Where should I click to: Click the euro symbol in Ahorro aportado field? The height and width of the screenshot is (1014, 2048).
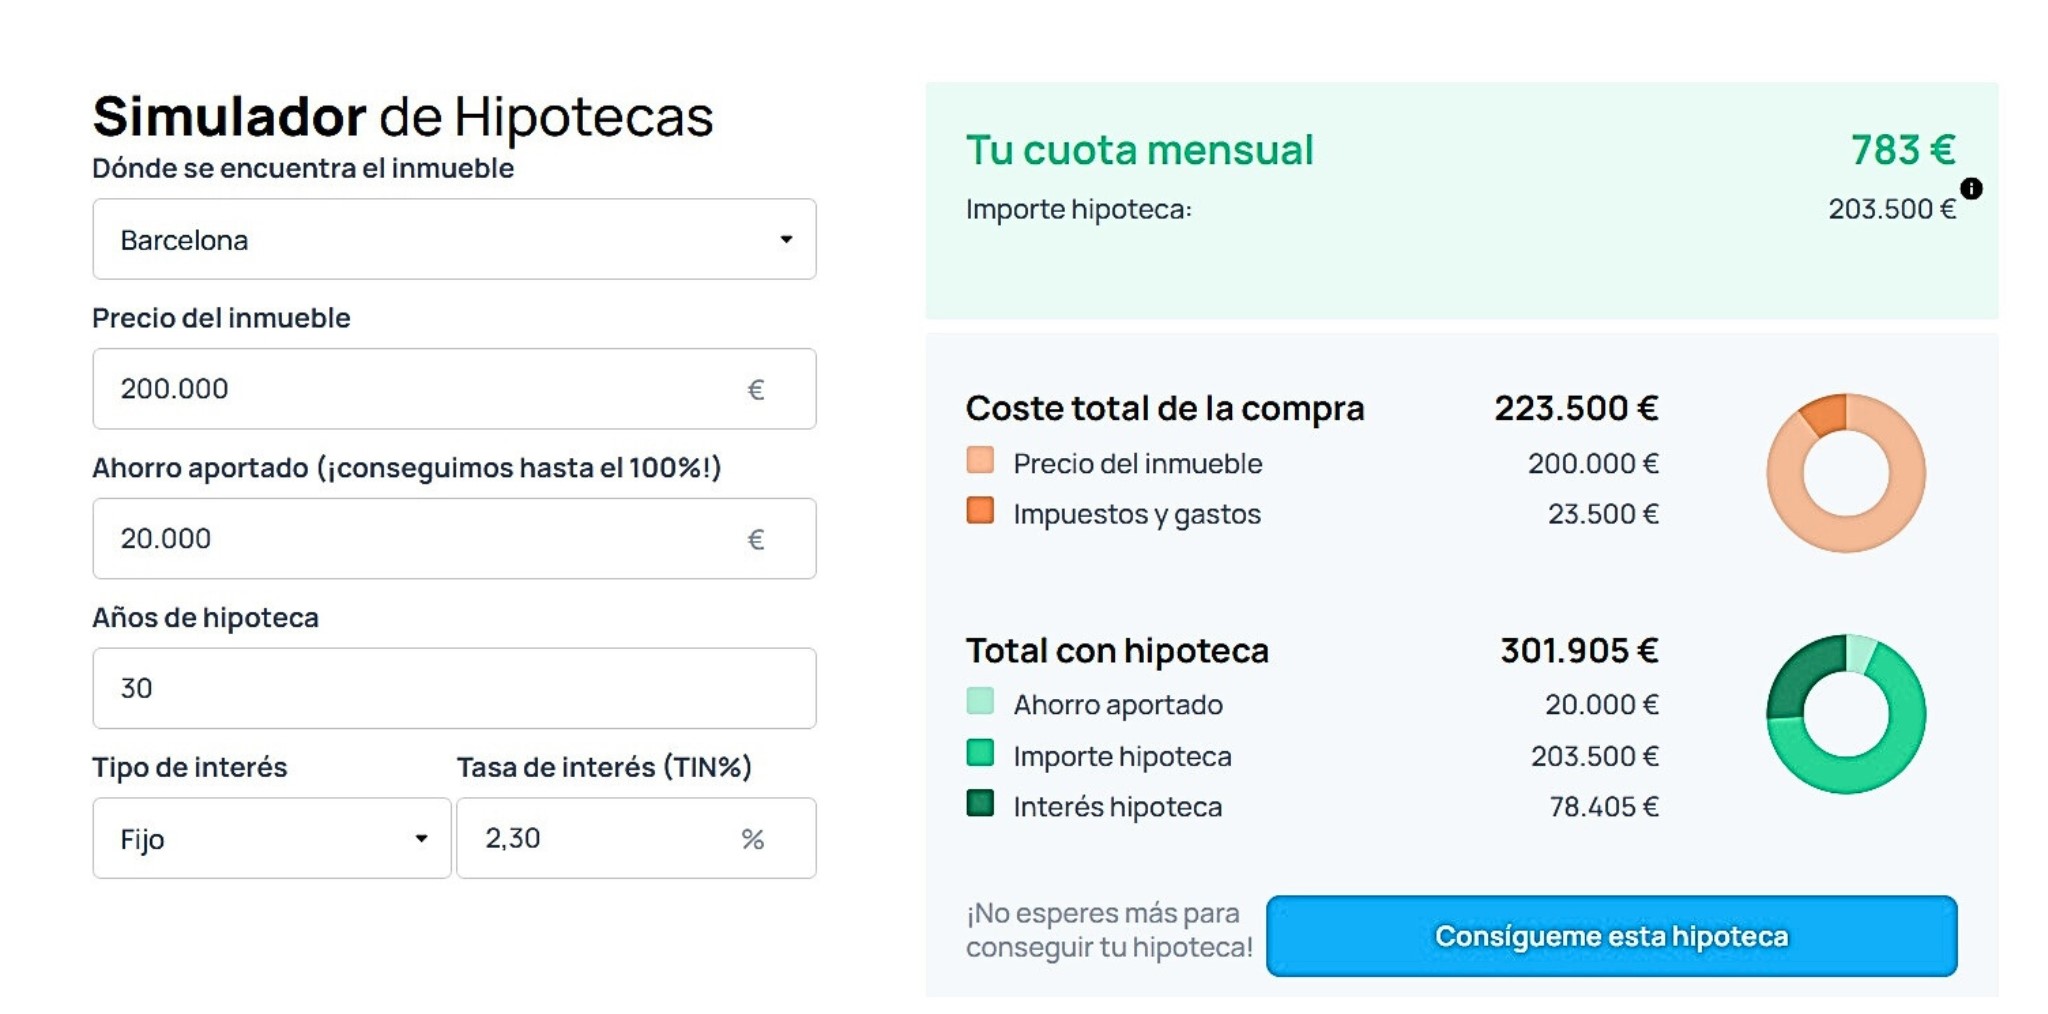click(757, 539)
